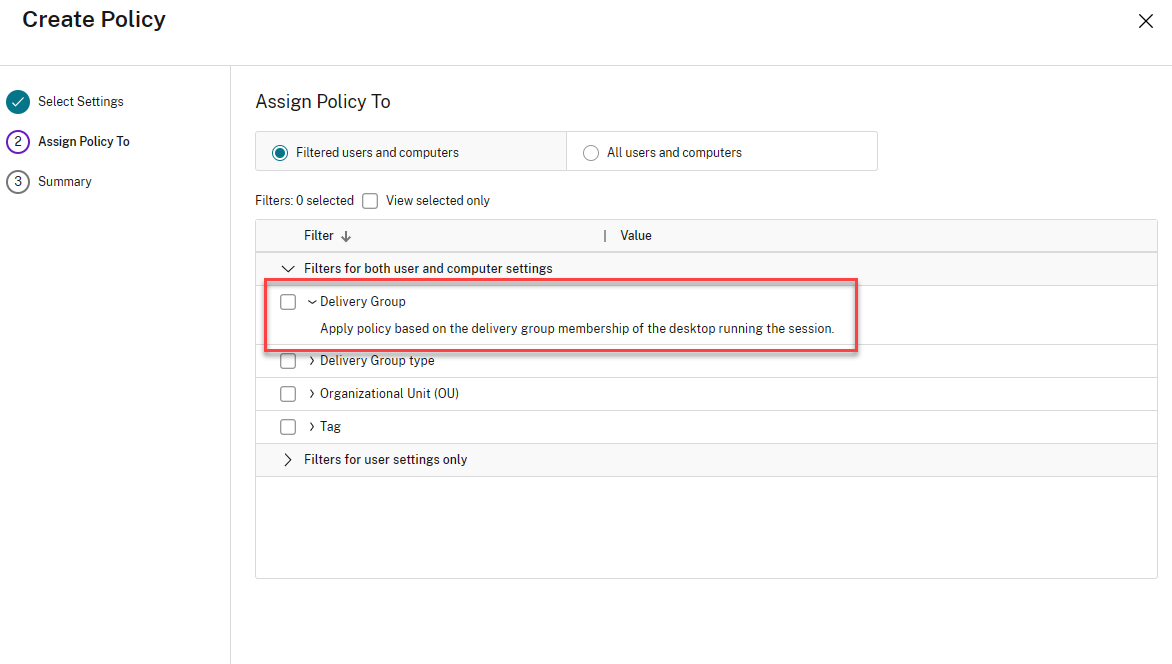This screenshot has width=1172, height=664.
Task: Click the Value column header
Action: coord(636,236)
